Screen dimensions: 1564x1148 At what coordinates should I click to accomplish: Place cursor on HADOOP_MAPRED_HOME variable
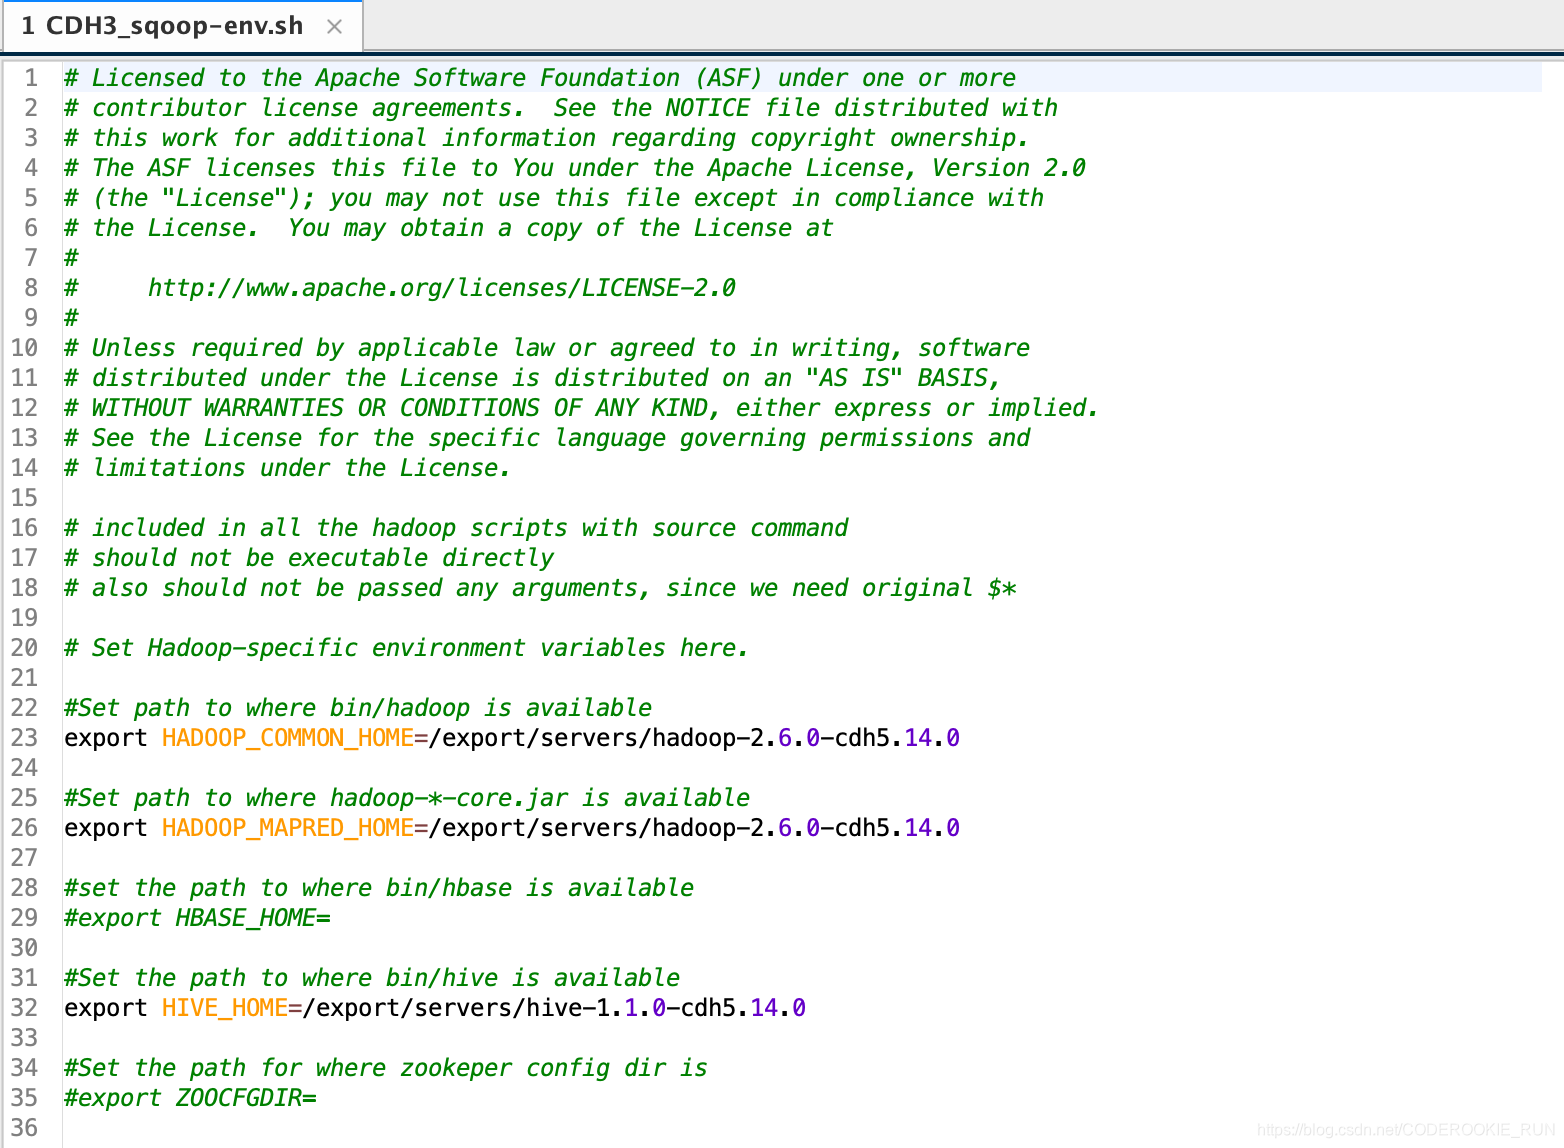pyautogui.click(x=288, y=828)
